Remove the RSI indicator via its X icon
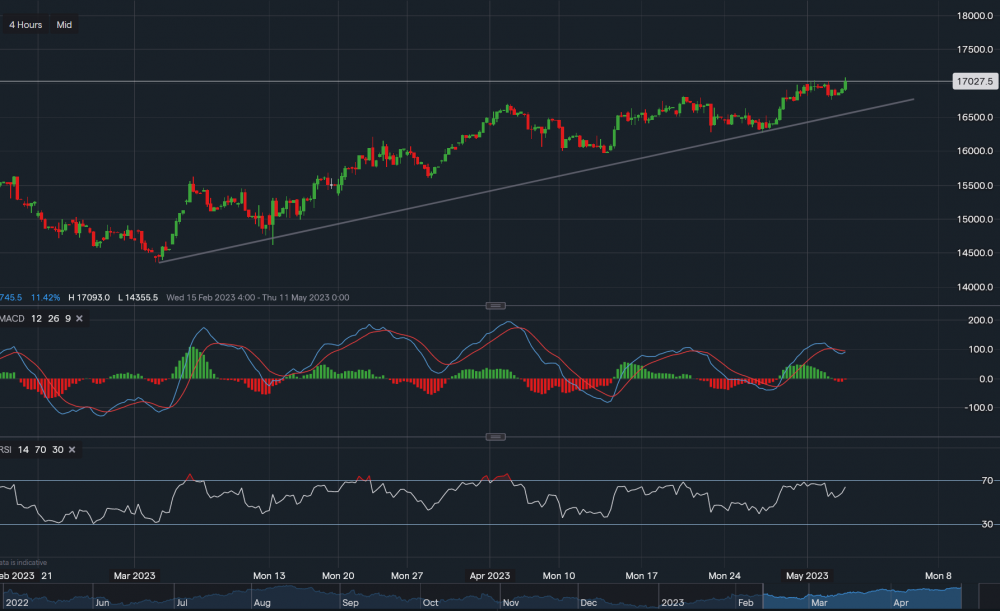Image resolution: width=1000 pixels, height=611 pixels. coord(69,450)
